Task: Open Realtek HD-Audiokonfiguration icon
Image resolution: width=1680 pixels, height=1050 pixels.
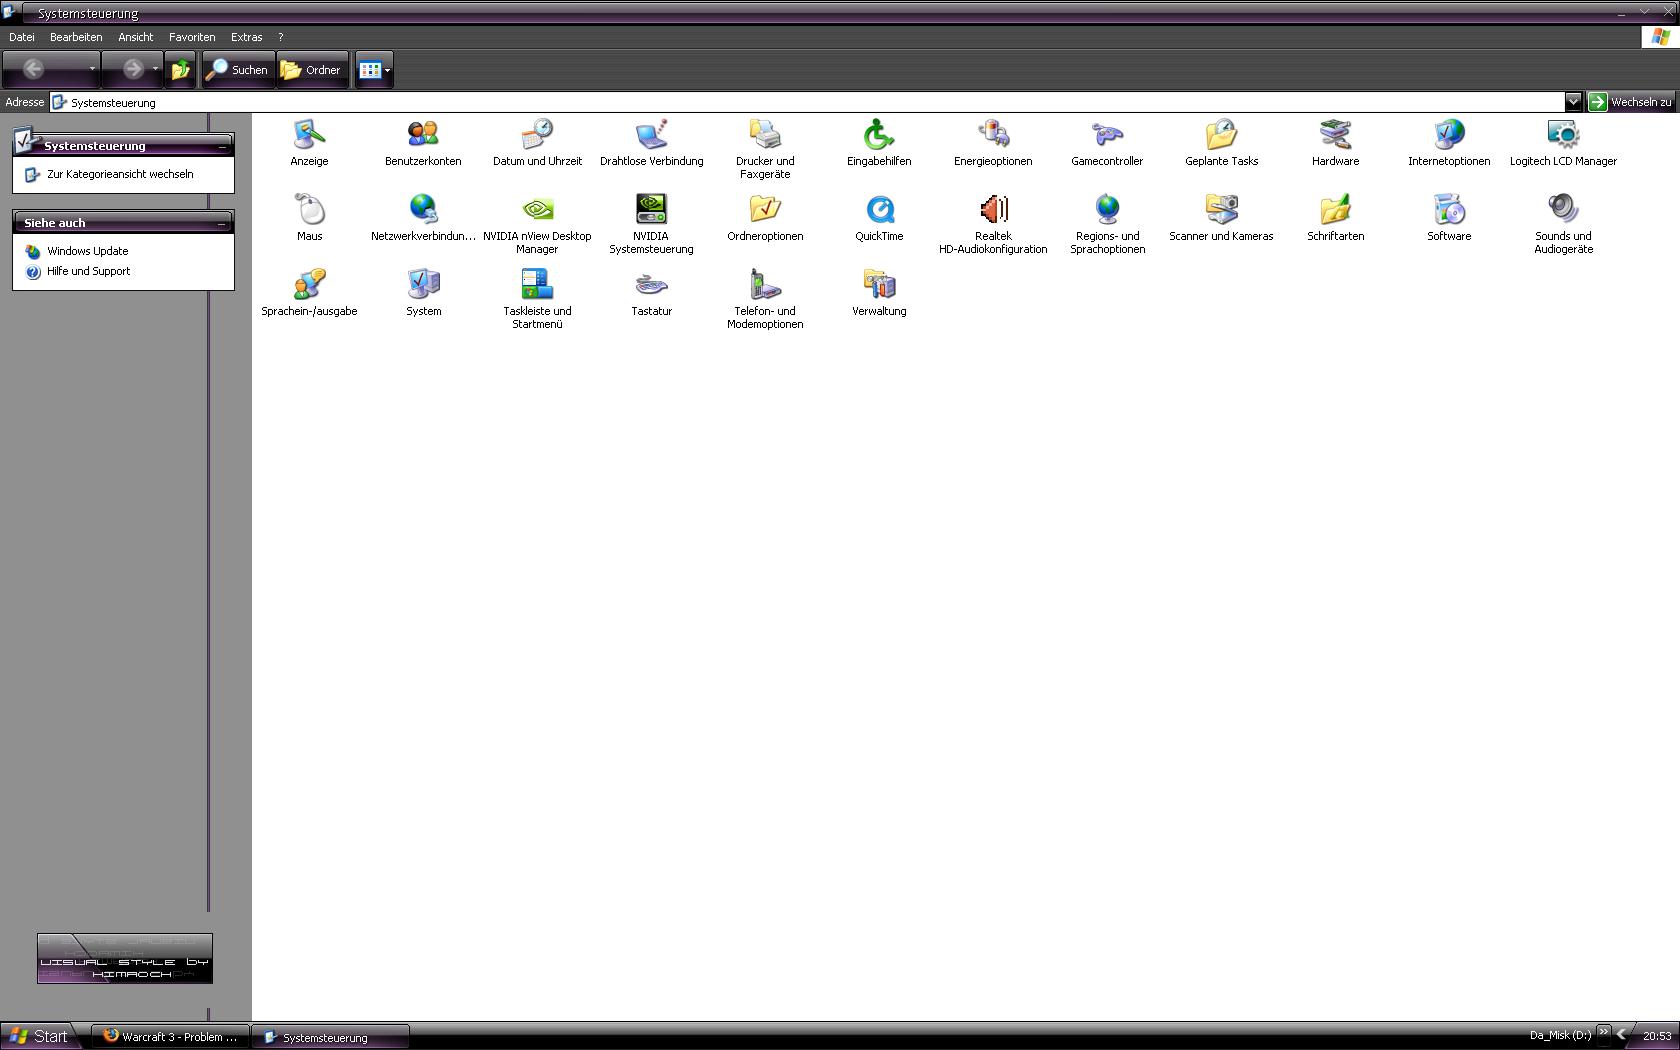Action: [x=993, y=209]
